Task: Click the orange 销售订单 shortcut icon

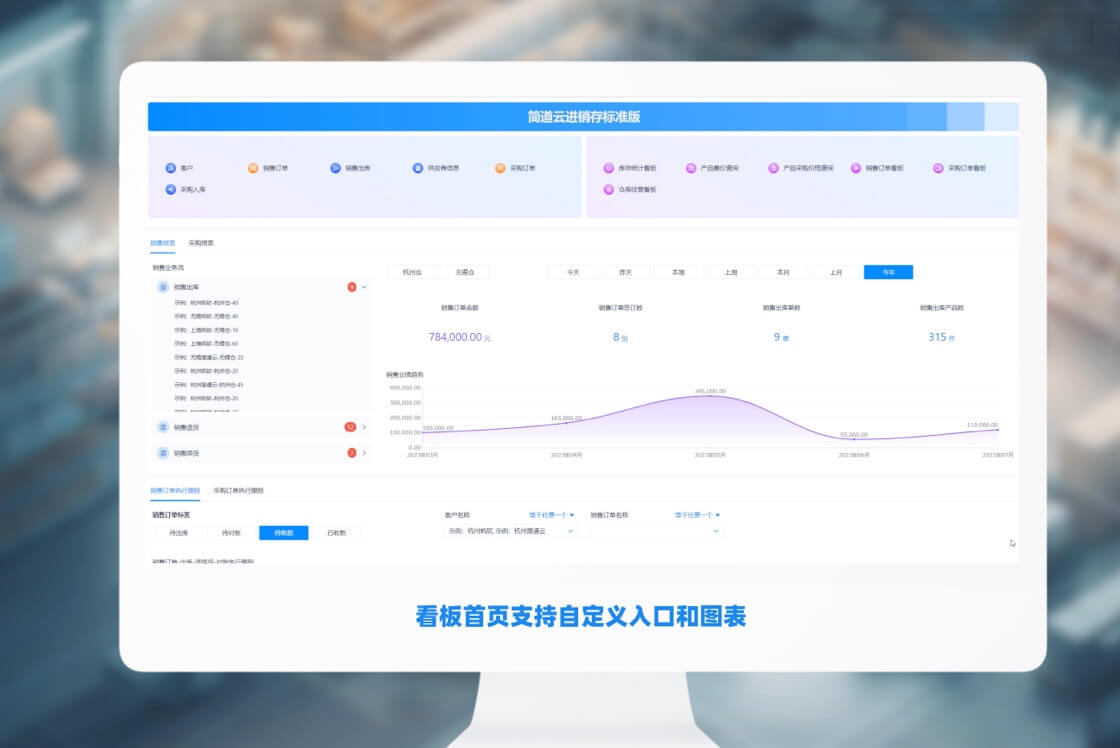Action: pyautogui.click(x=253, y=168)
